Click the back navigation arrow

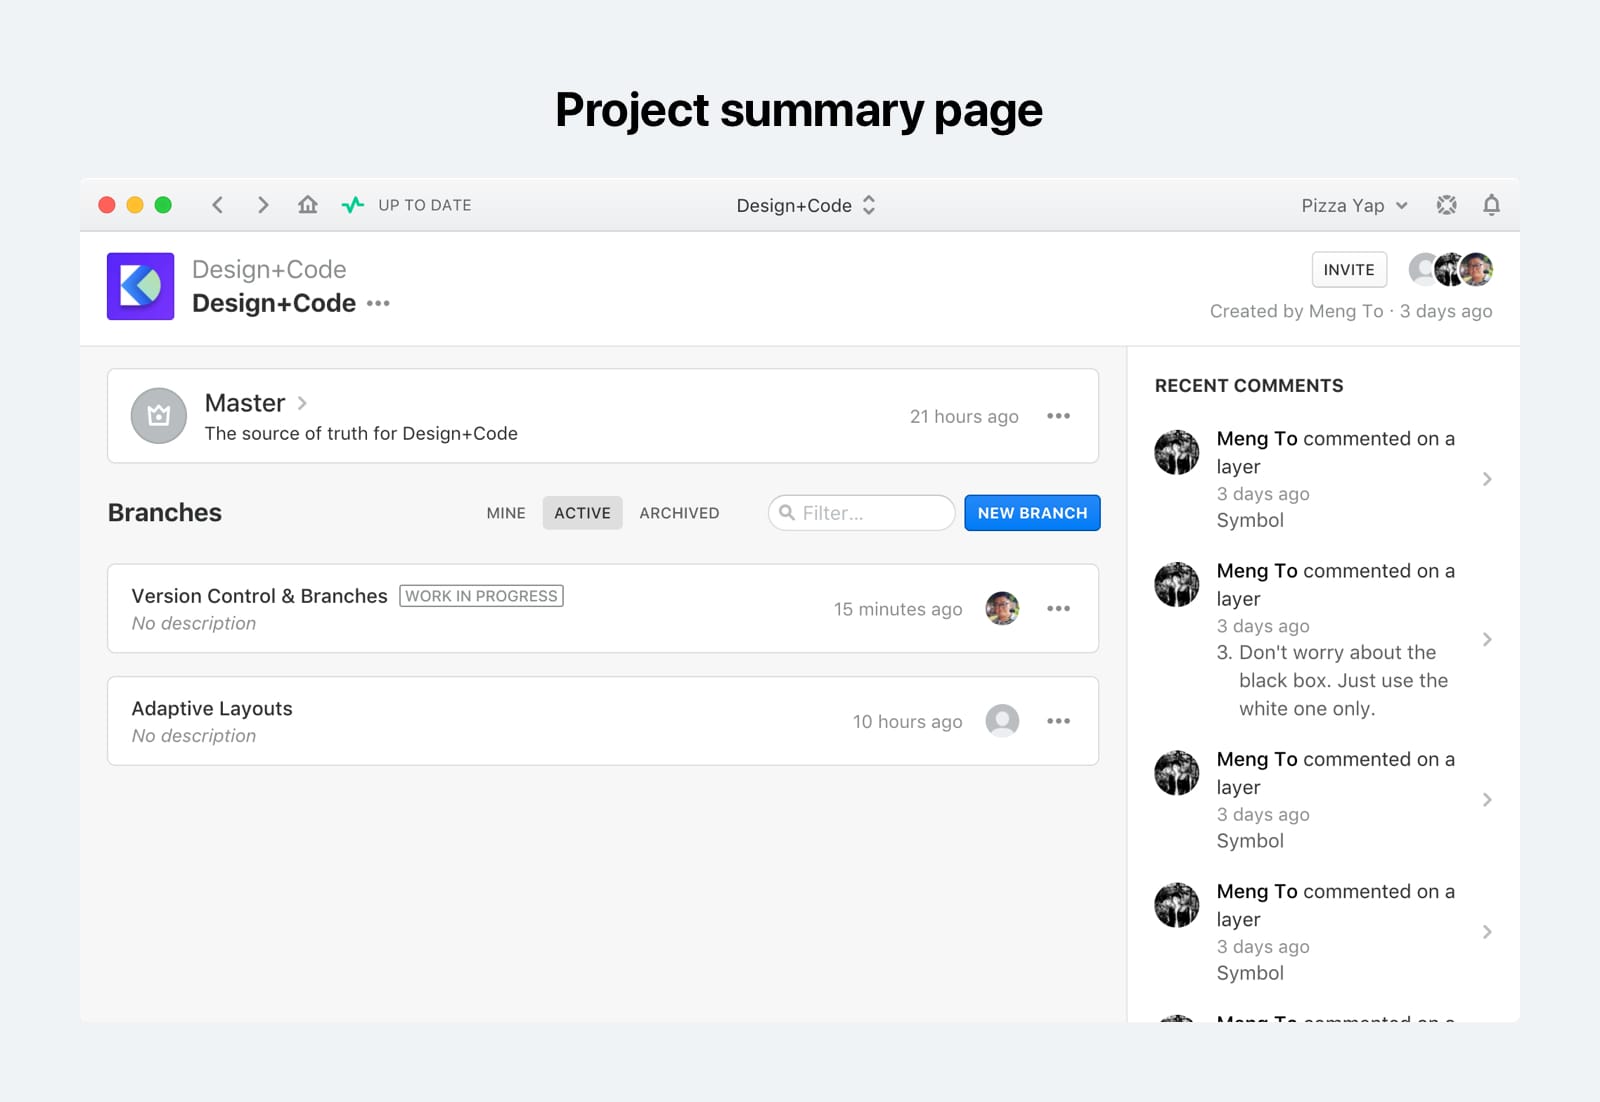pyautogui.click(x=217, y=204)
